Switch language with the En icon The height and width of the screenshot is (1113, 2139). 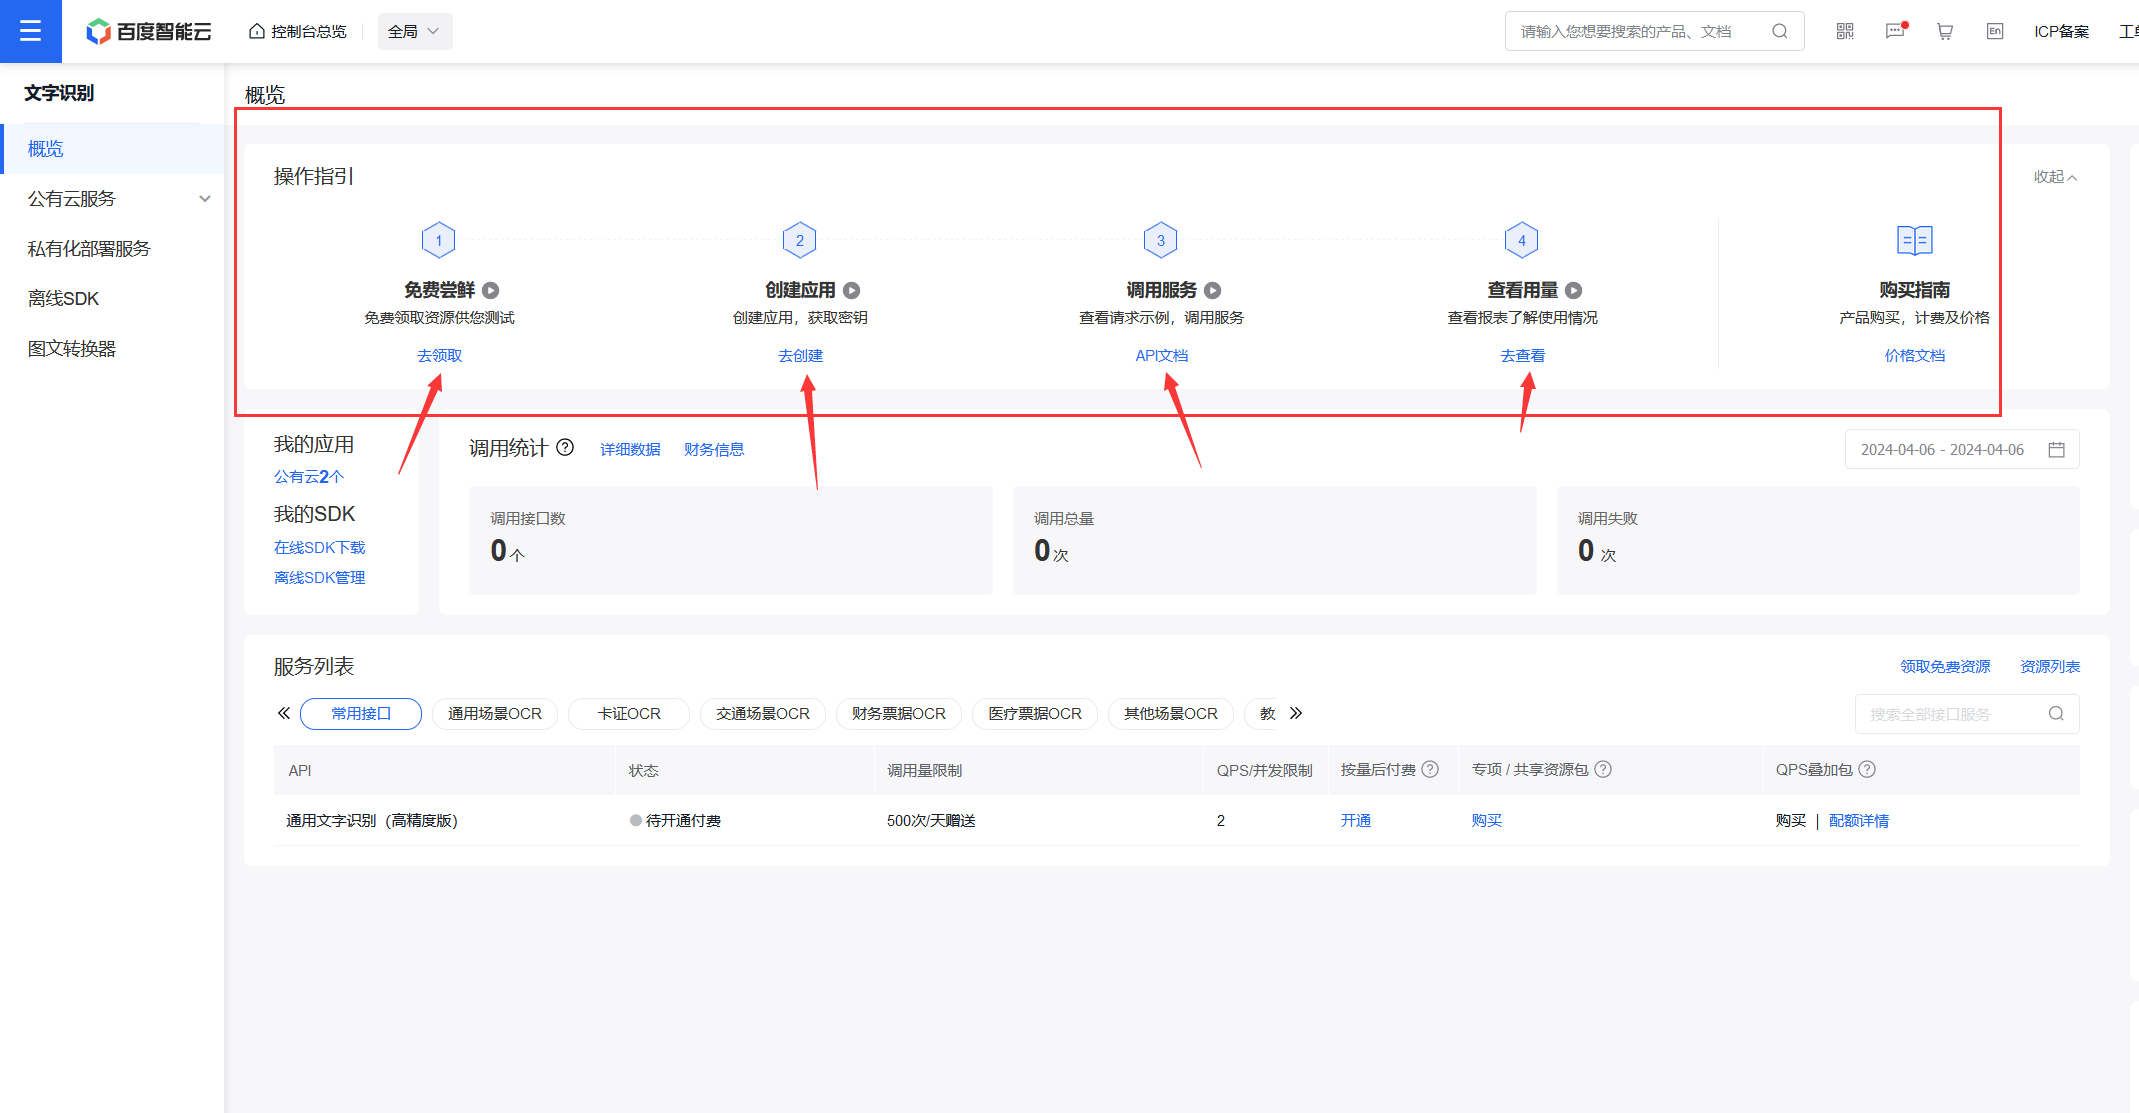1994,31
